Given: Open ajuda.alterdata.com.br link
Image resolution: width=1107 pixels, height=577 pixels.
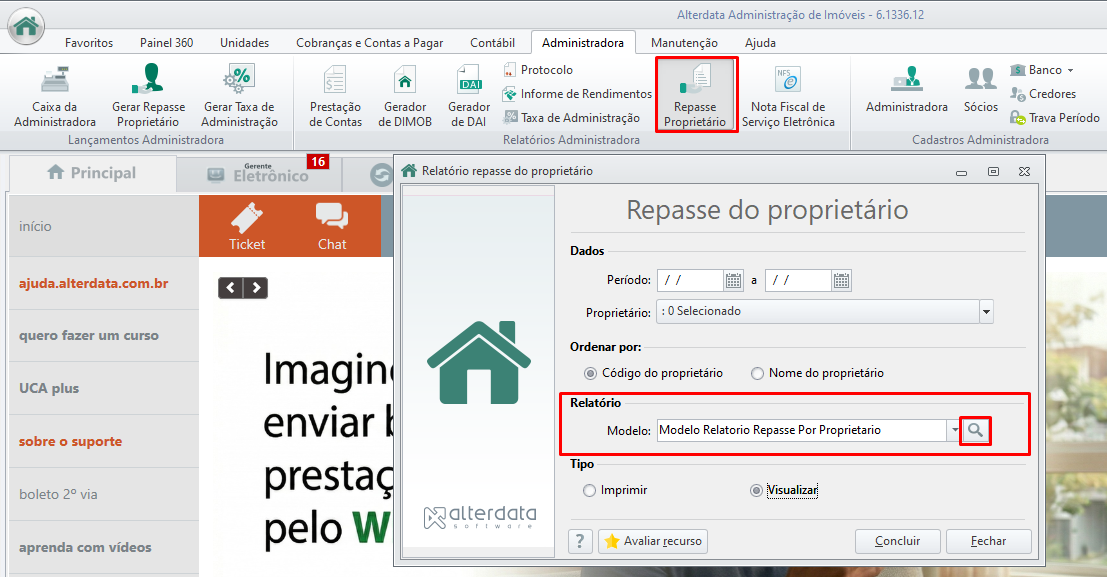Looking at the screenshot, I should pyautogui.click(x=94, y=284).
